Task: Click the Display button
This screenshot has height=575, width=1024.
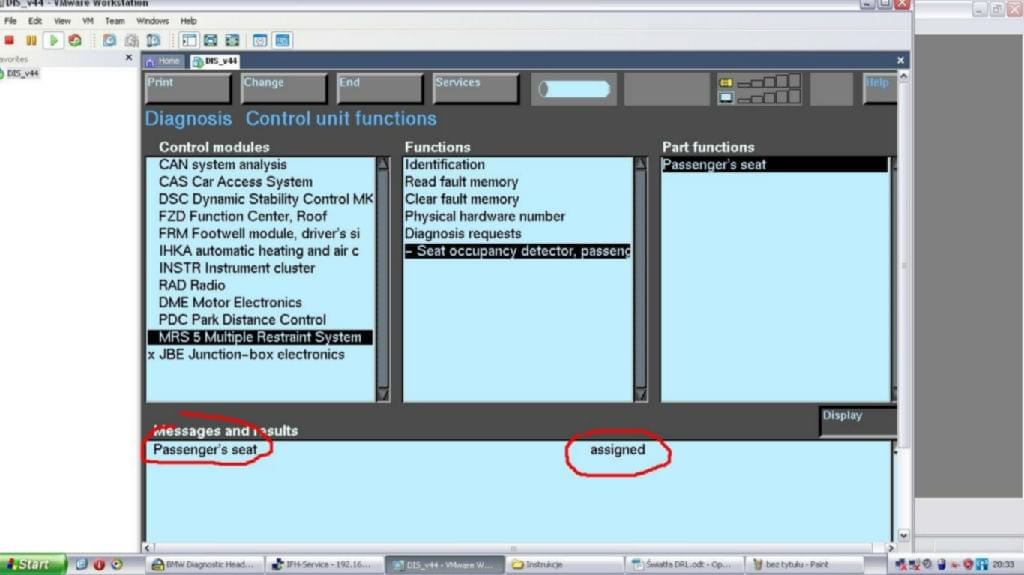Action: (858, 421)
